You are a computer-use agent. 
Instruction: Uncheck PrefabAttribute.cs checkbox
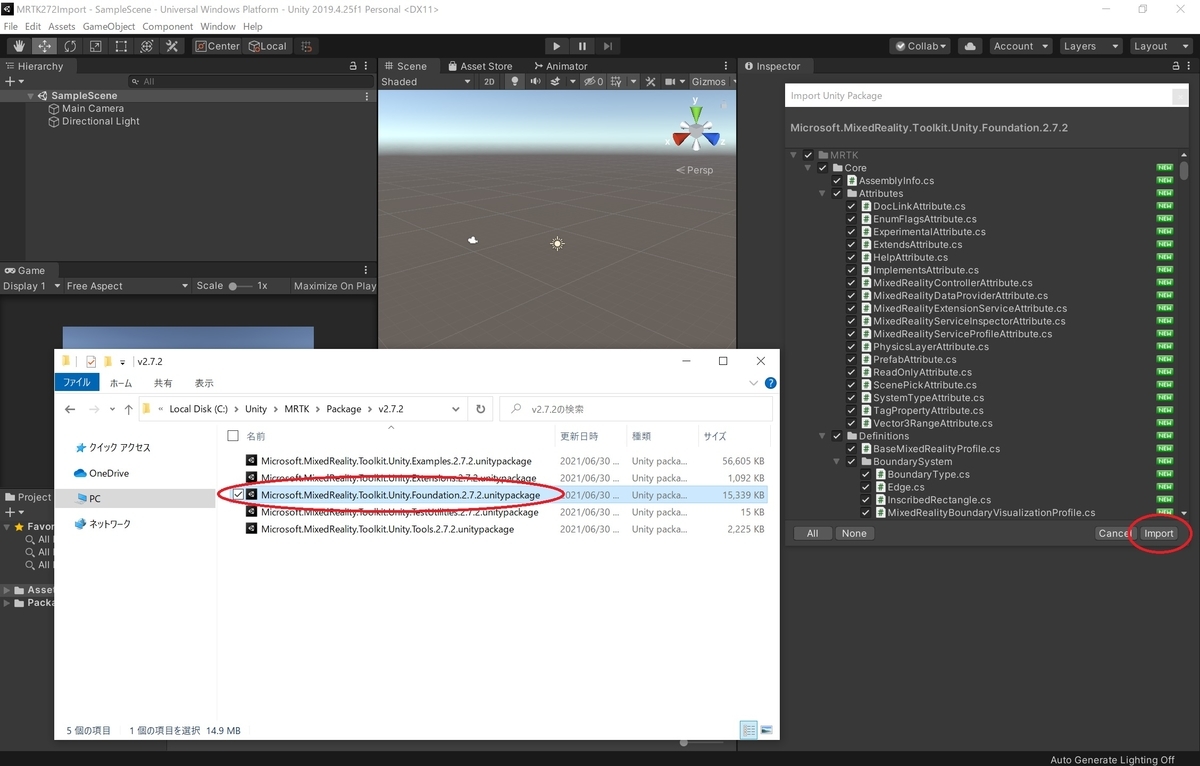tap(851, 359)
